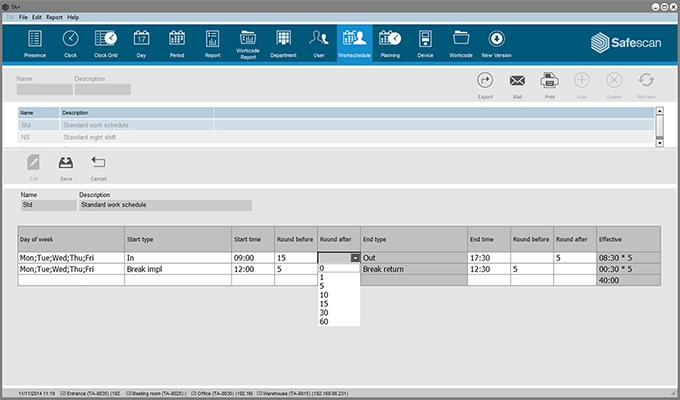Save the work schedule changes

(x=66, y=164)
